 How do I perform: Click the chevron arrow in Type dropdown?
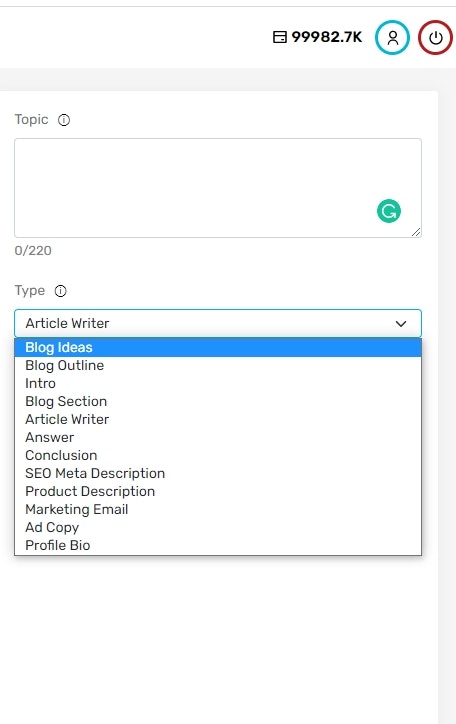[x=401, y=324]
